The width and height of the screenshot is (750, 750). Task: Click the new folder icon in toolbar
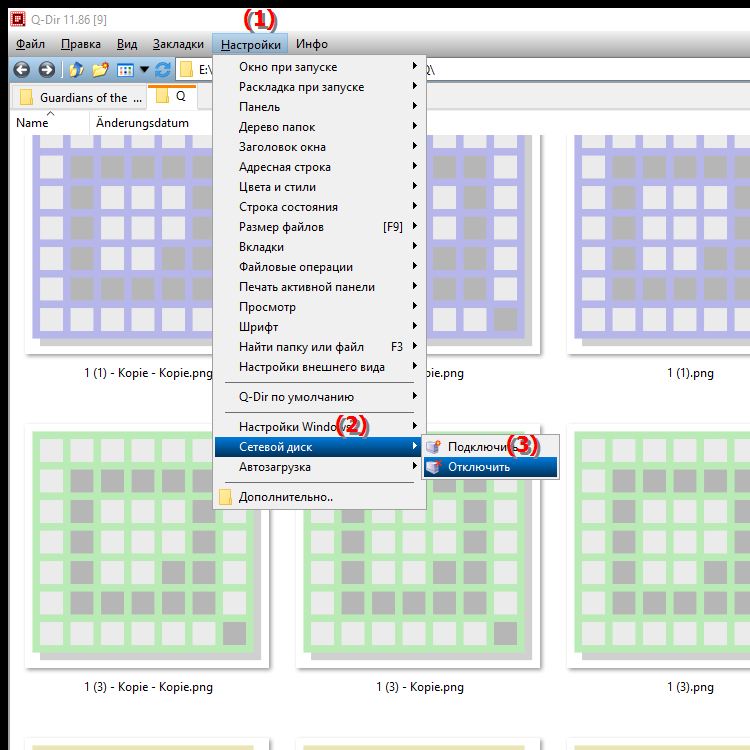point(100,70)
